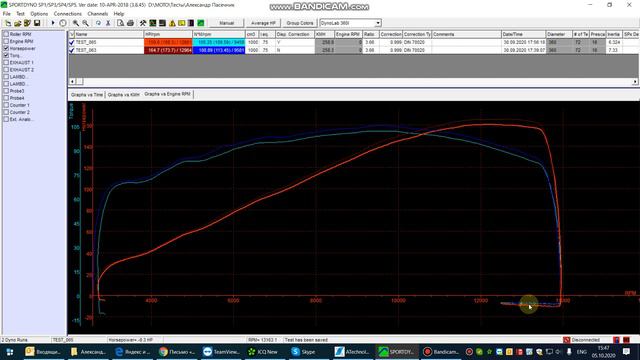
Task: Click the document page toolbar icon
Action: pyautogui.click(x=120, y=23)
